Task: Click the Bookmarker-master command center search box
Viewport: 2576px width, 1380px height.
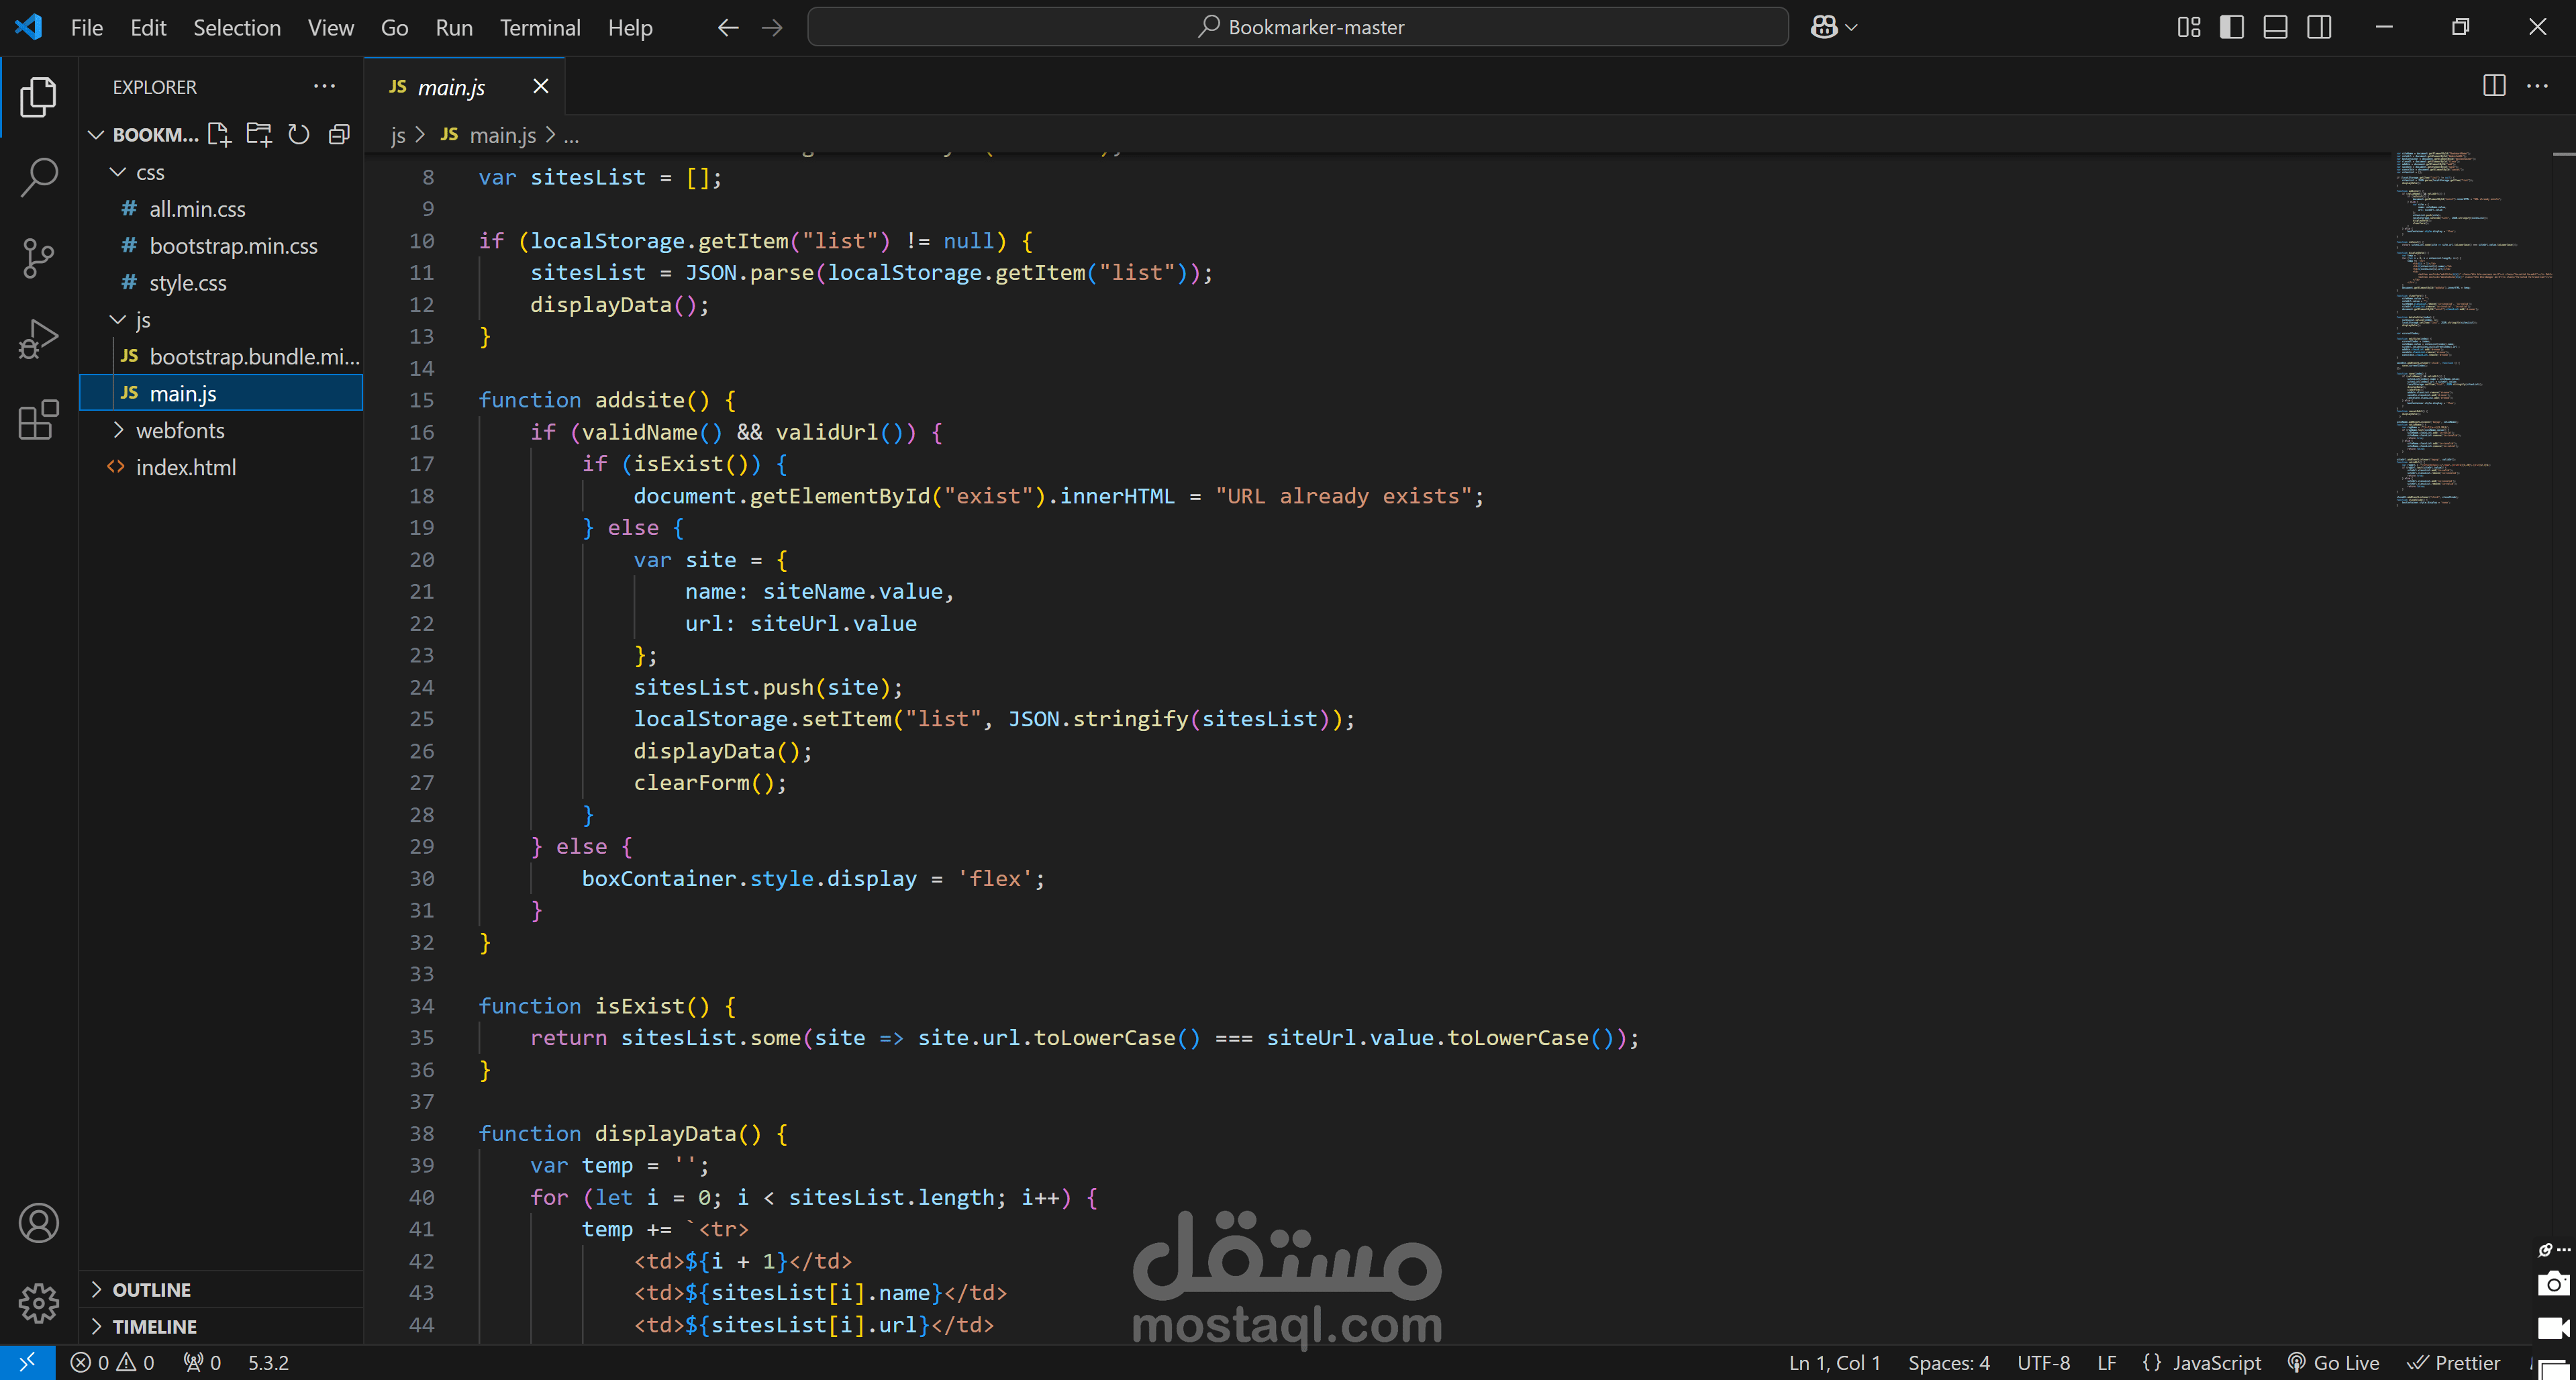Action: (1297, 27)
